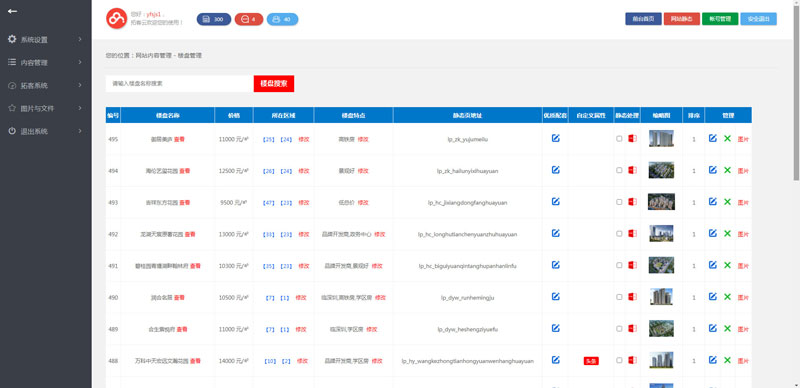Delete row 488 with green X
Screen dimensions: 800x388
tap(727, 360)
